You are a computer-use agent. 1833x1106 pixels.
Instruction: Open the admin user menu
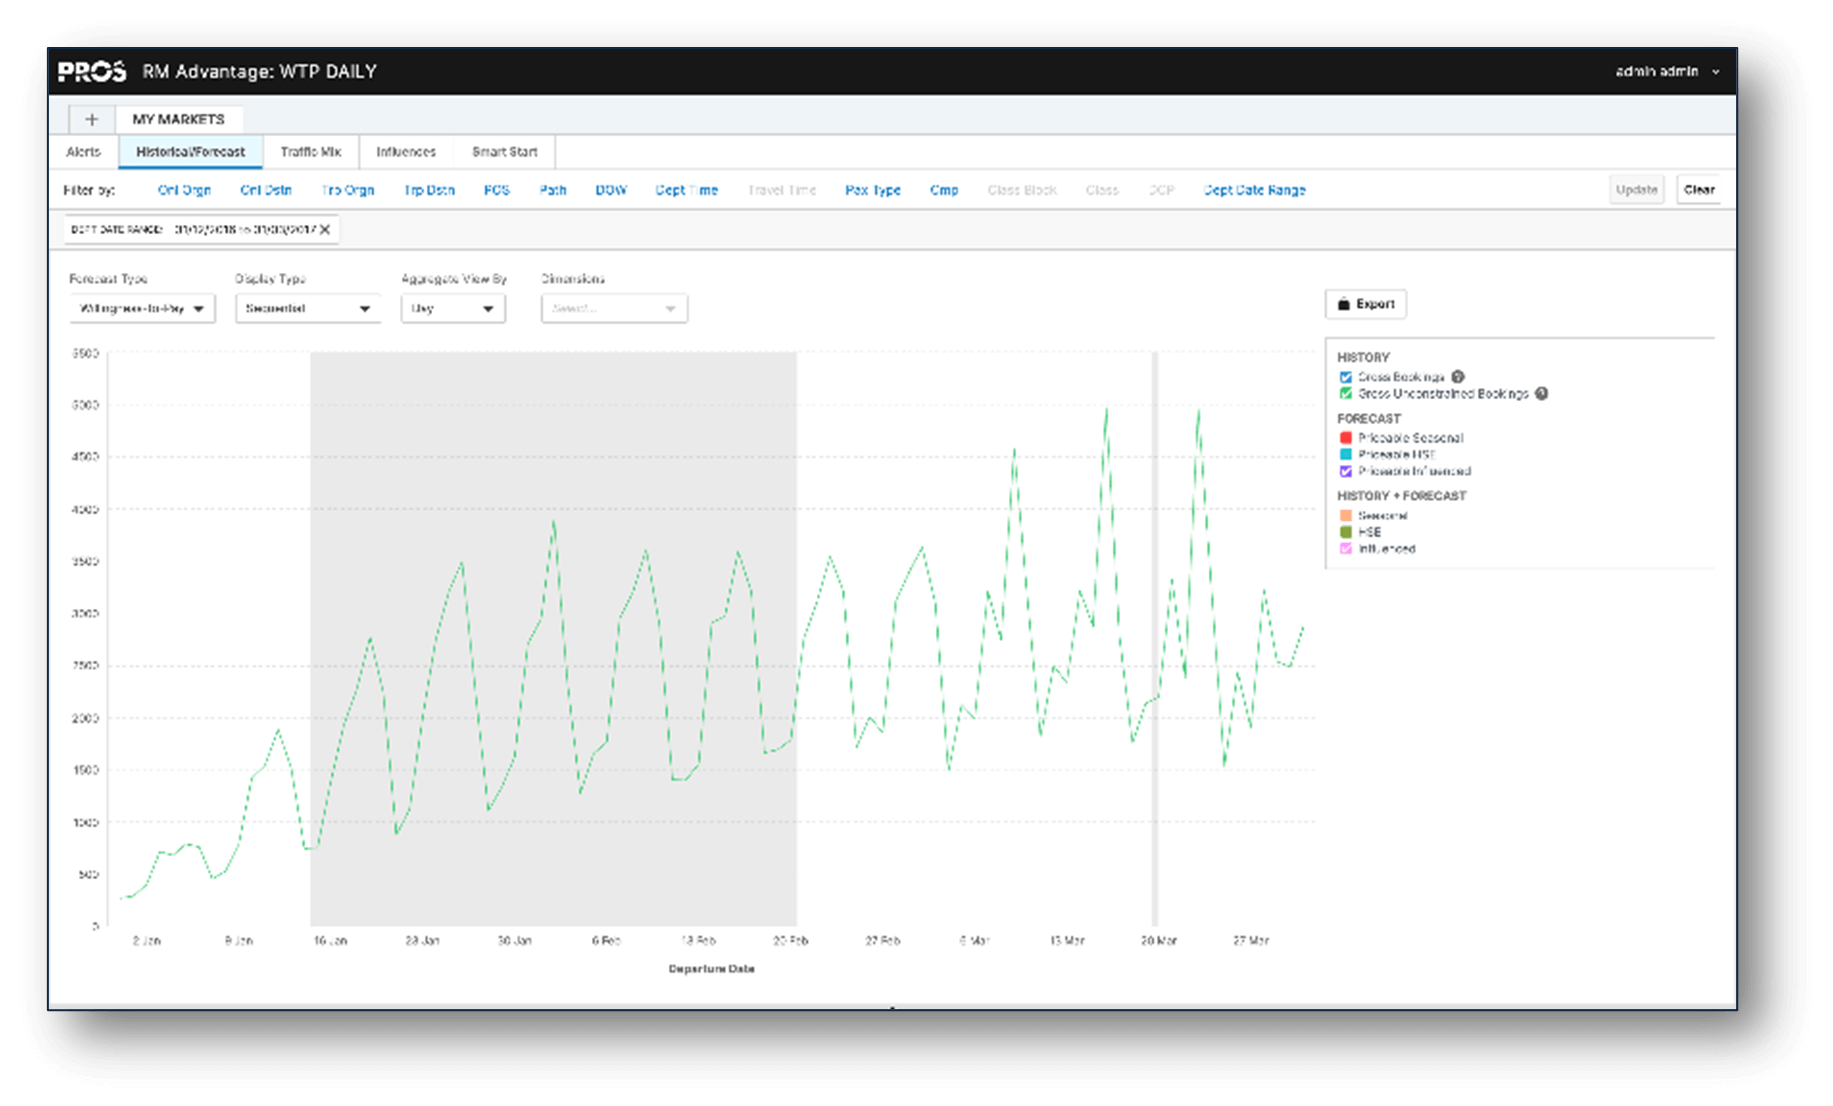pyautogui.click(x=1667, y=71)
